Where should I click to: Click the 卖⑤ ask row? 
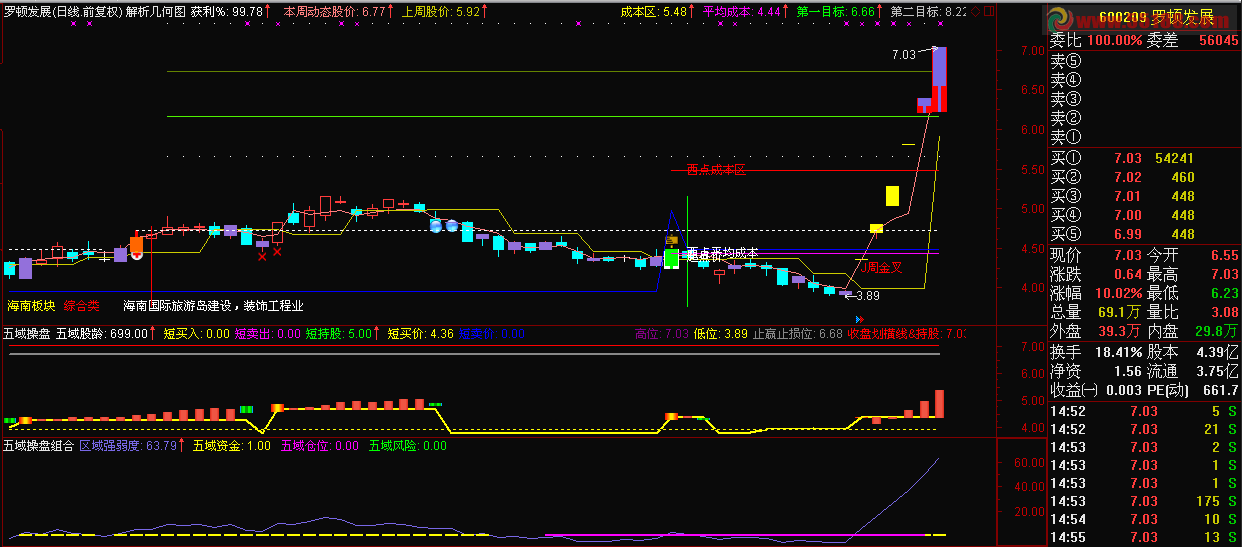(x=1145, y=61)
